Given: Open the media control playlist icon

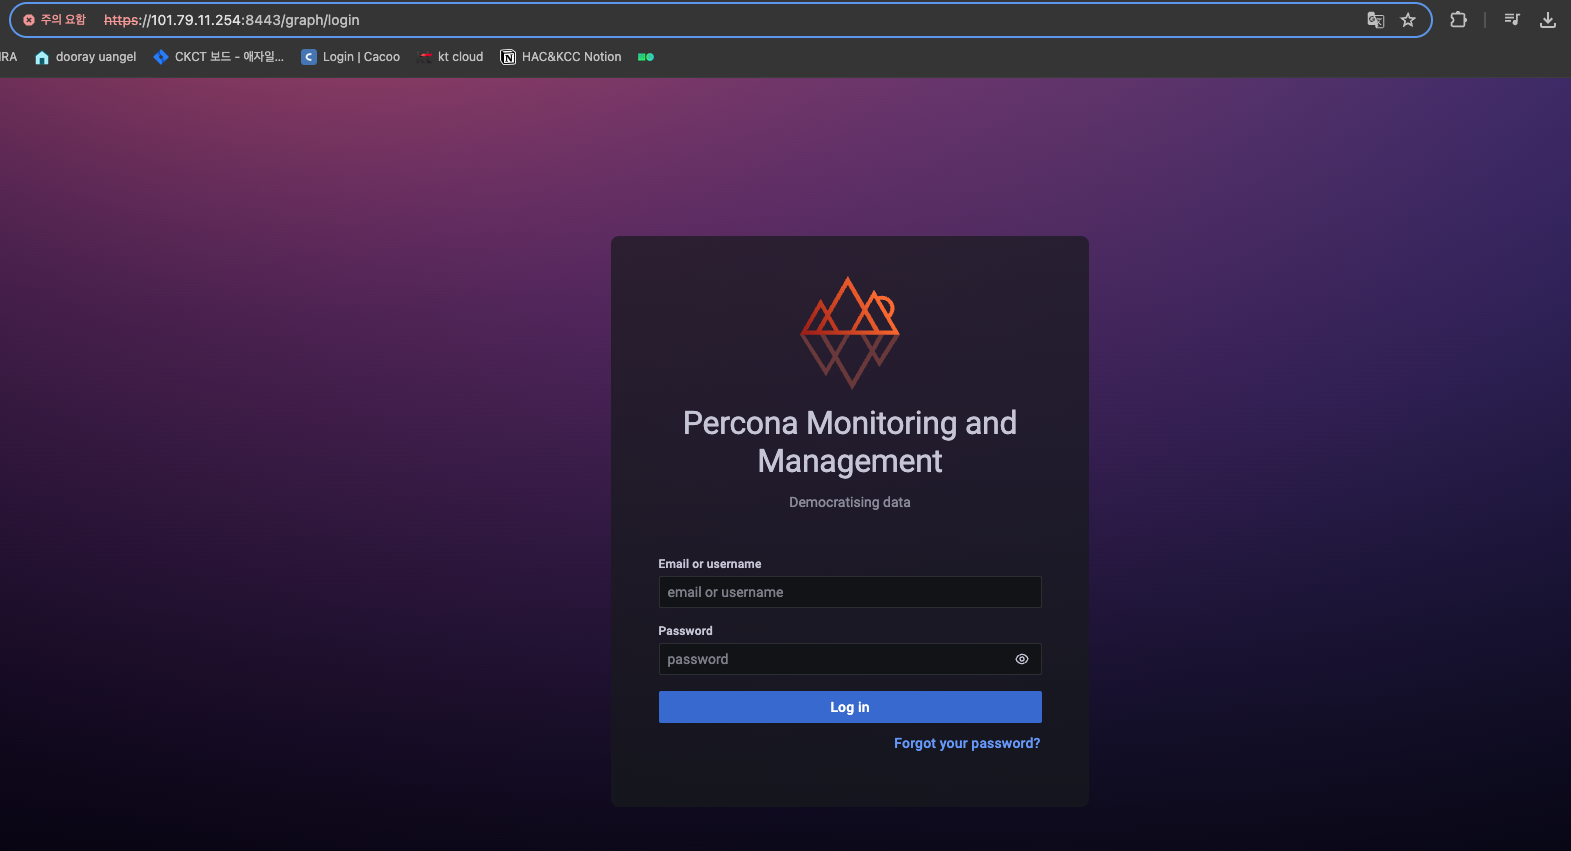Looking at the screenshot, I should tap(1512, 19).
